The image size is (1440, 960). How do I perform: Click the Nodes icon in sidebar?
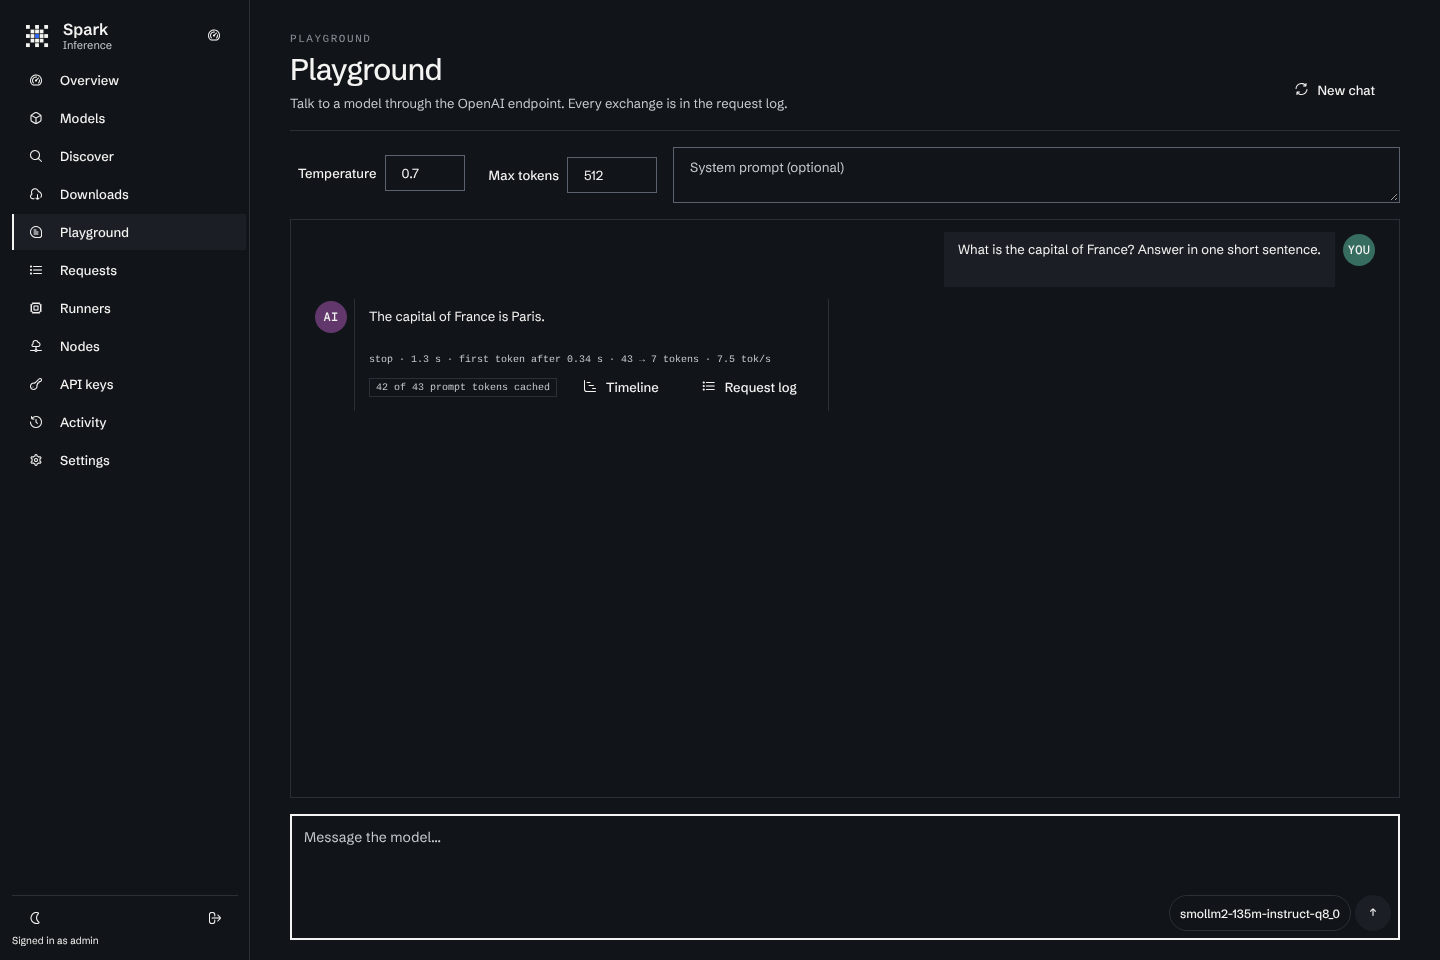coord(36,346)
